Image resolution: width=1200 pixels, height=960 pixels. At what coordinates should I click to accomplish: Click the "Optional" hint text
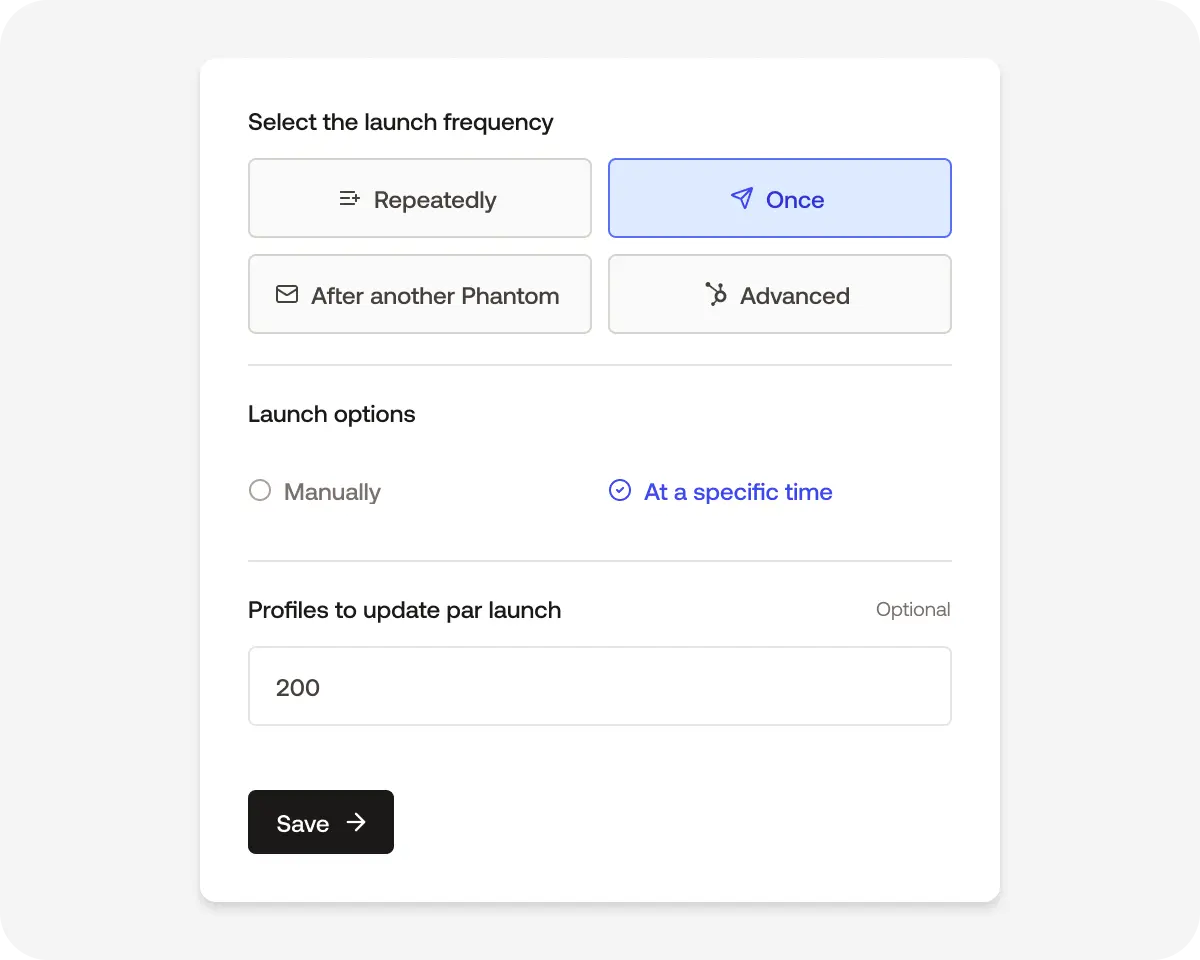(x=913, y=609)
